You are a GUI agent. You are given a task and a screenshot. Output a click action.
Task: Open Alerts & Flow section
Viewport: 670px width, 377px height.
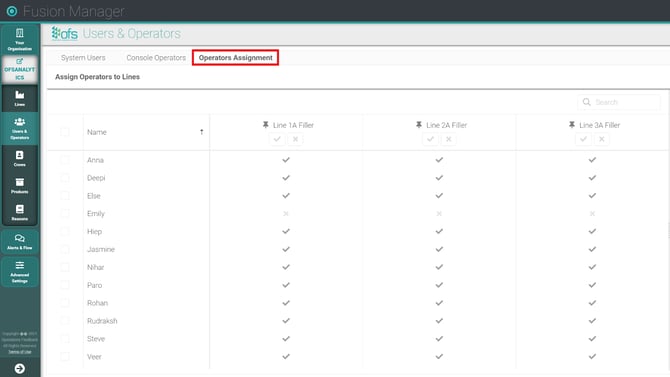20,242
